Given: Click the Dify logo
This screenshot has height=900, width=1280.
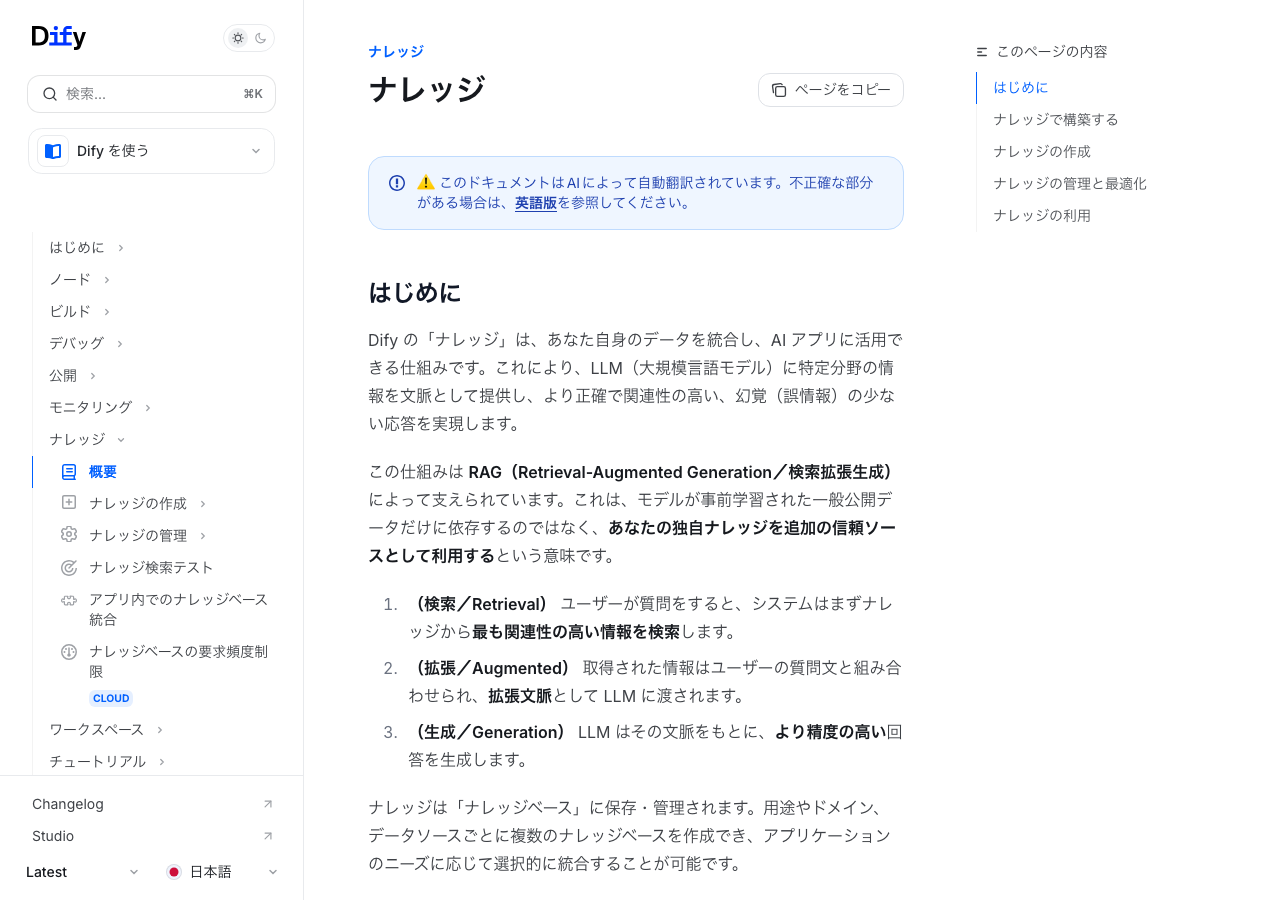Looking at the screenshot, I should click(59, 37).
